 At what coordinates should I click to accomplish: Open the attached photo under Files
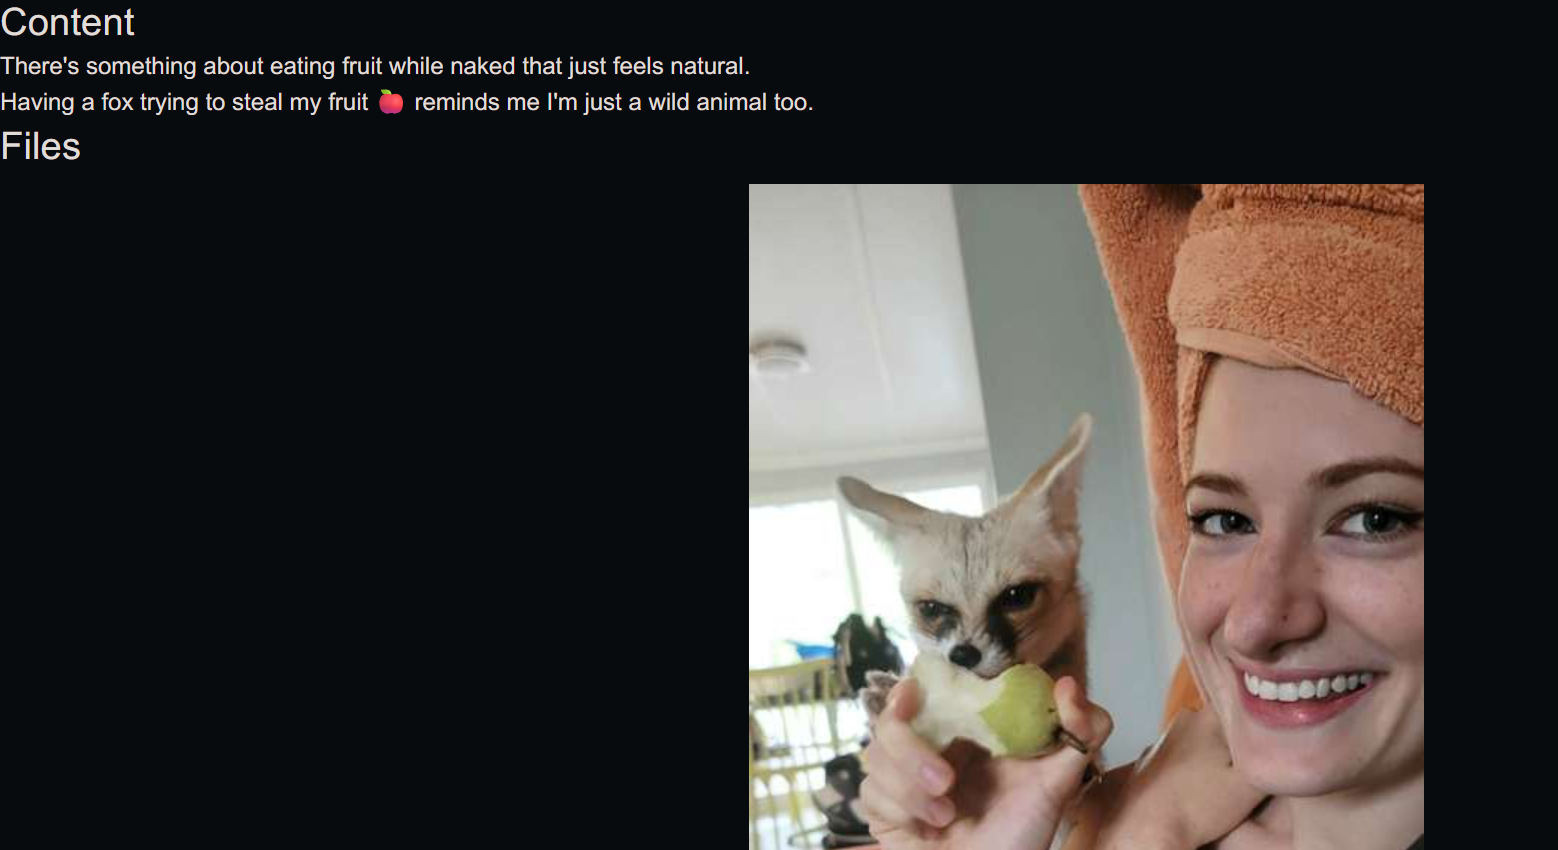click(1086, 517)
